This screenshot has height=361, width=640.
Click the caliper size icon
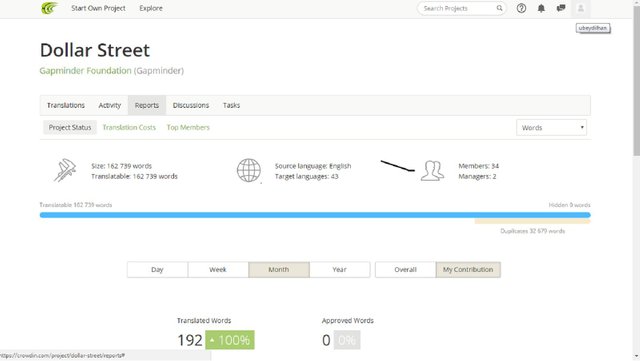[65, 170]
